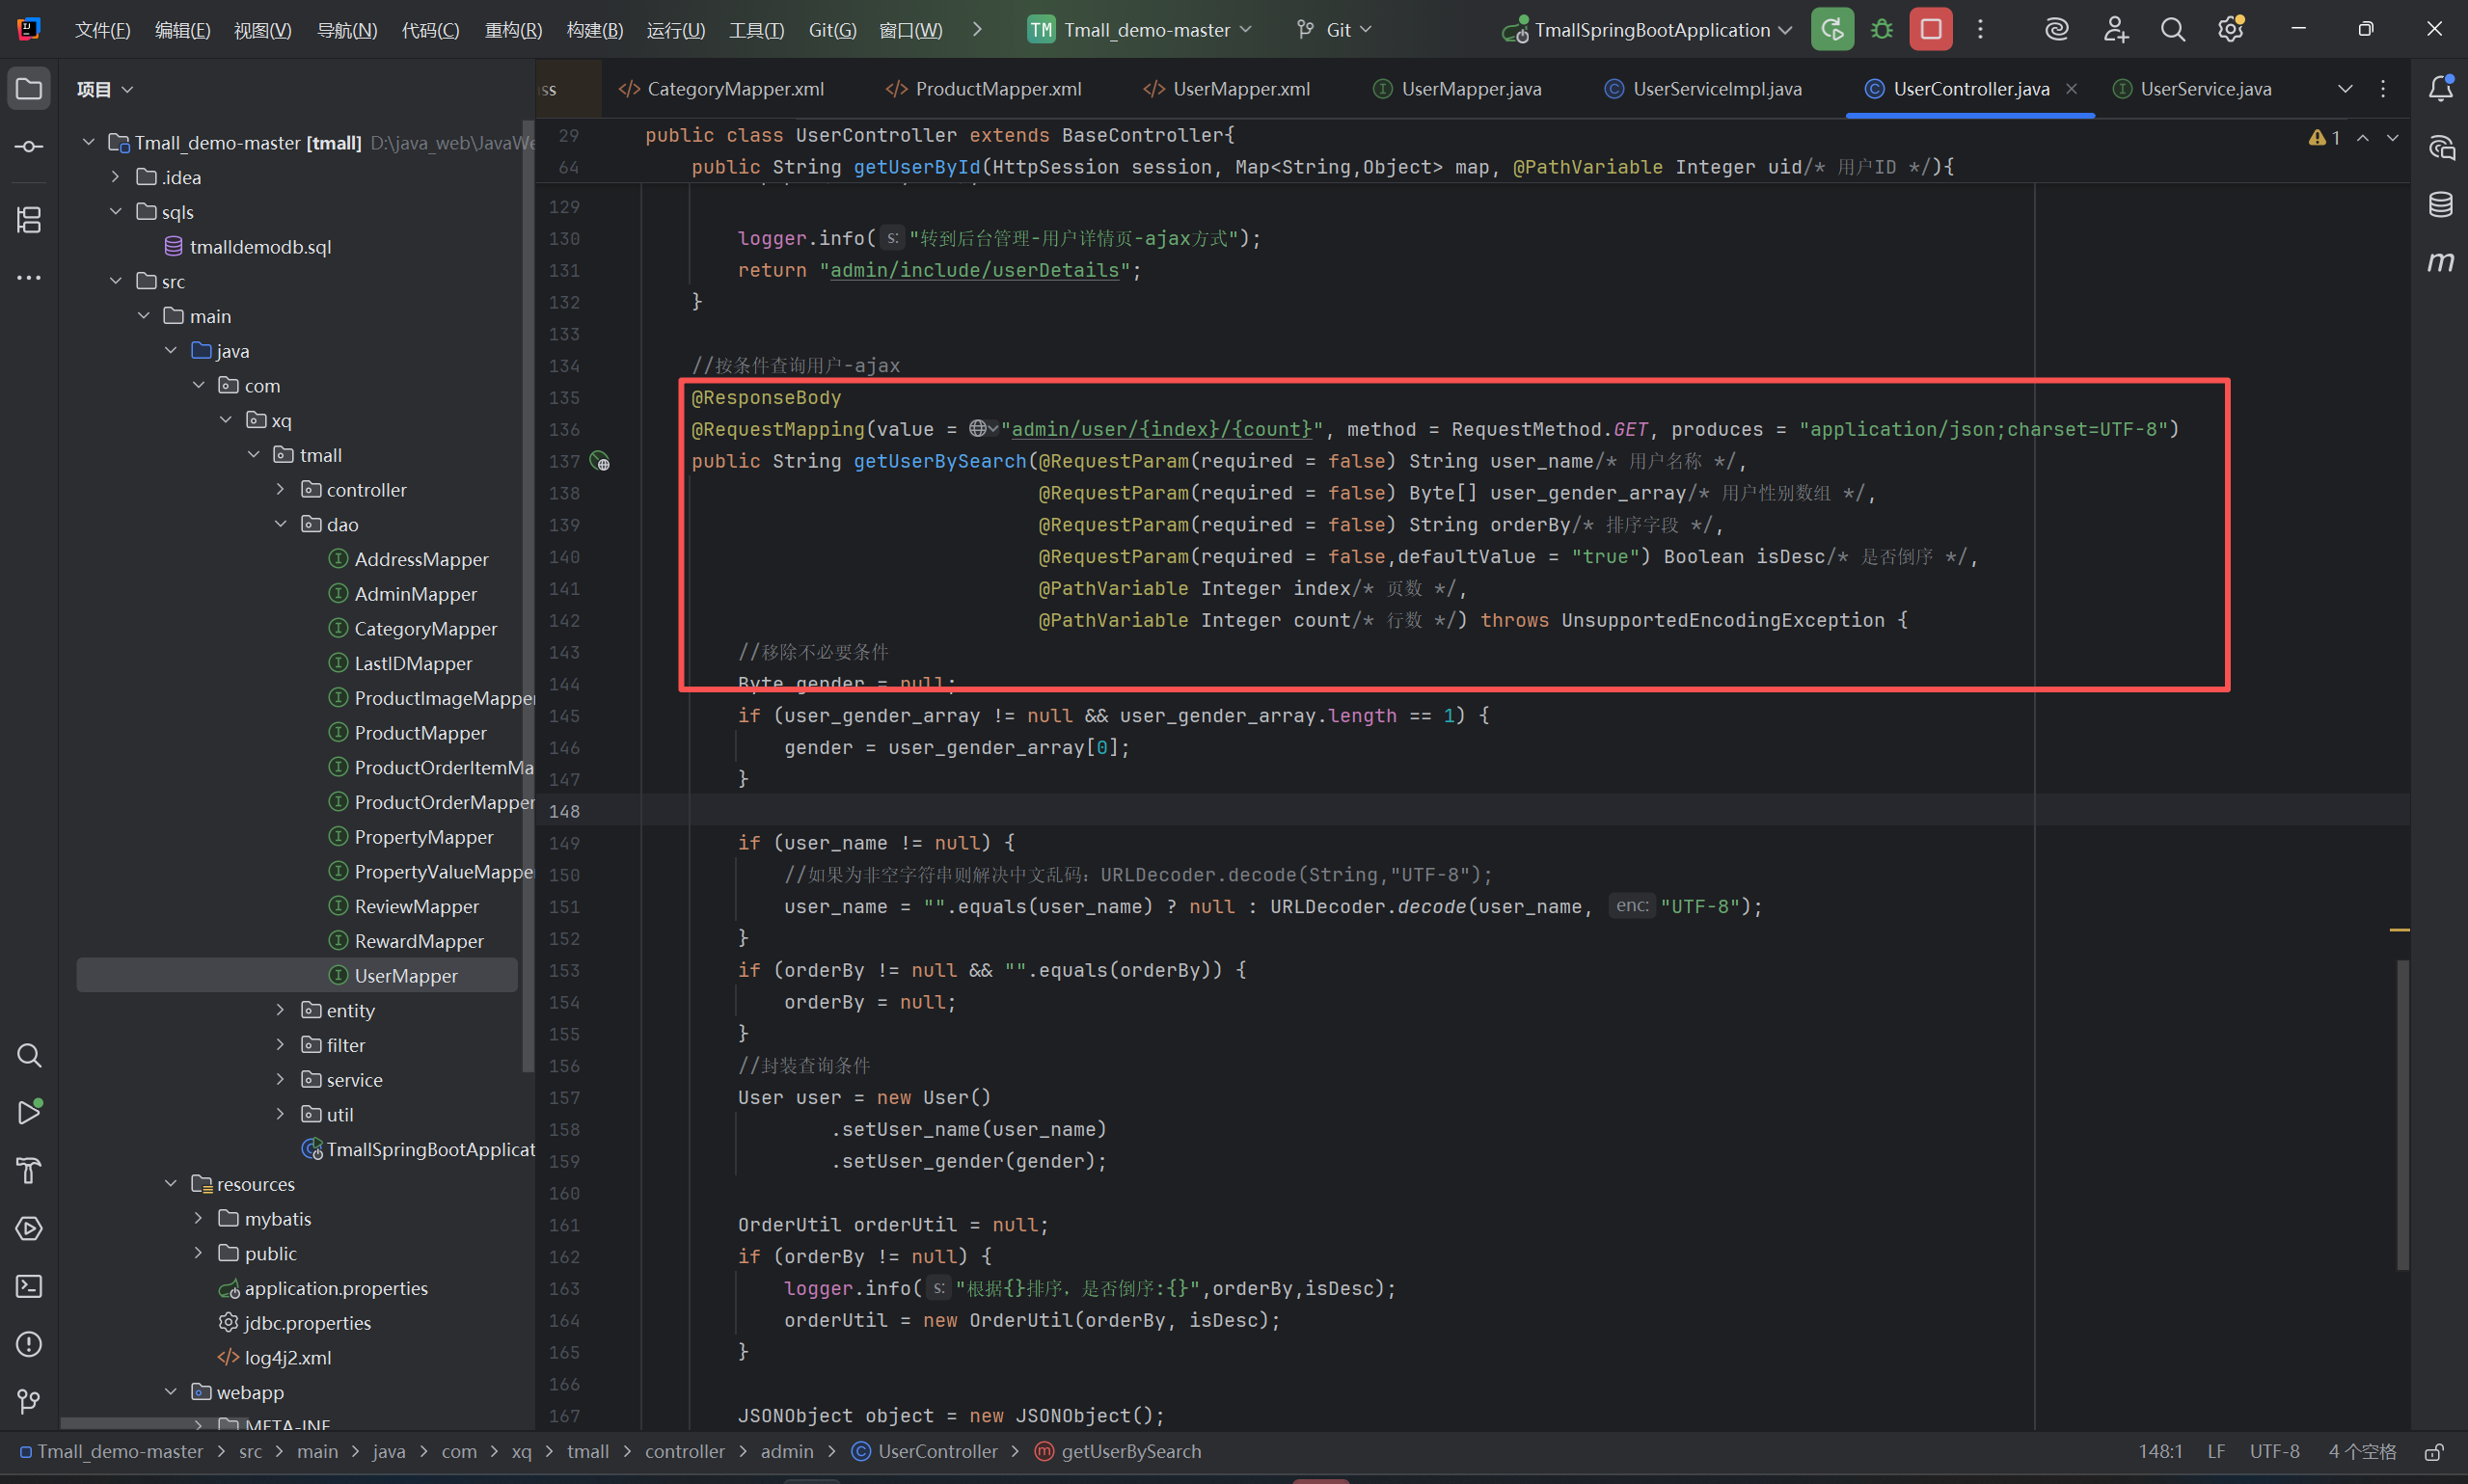Open the Database tool window
Viewport: 2468px width, 1484px height.
coord(2440,205)
